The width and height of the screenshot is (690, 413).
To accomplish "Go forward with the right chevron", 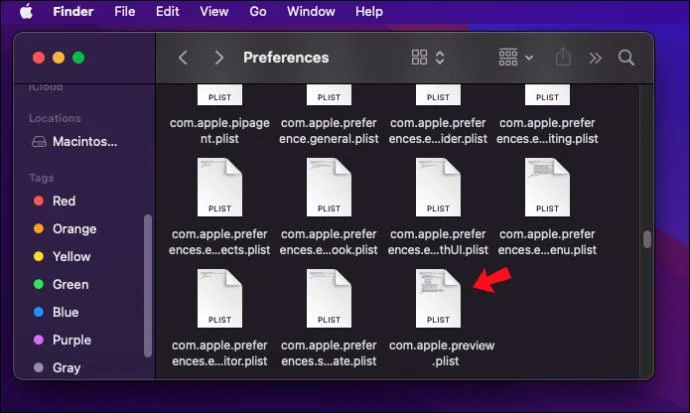I will click(219, 58).
